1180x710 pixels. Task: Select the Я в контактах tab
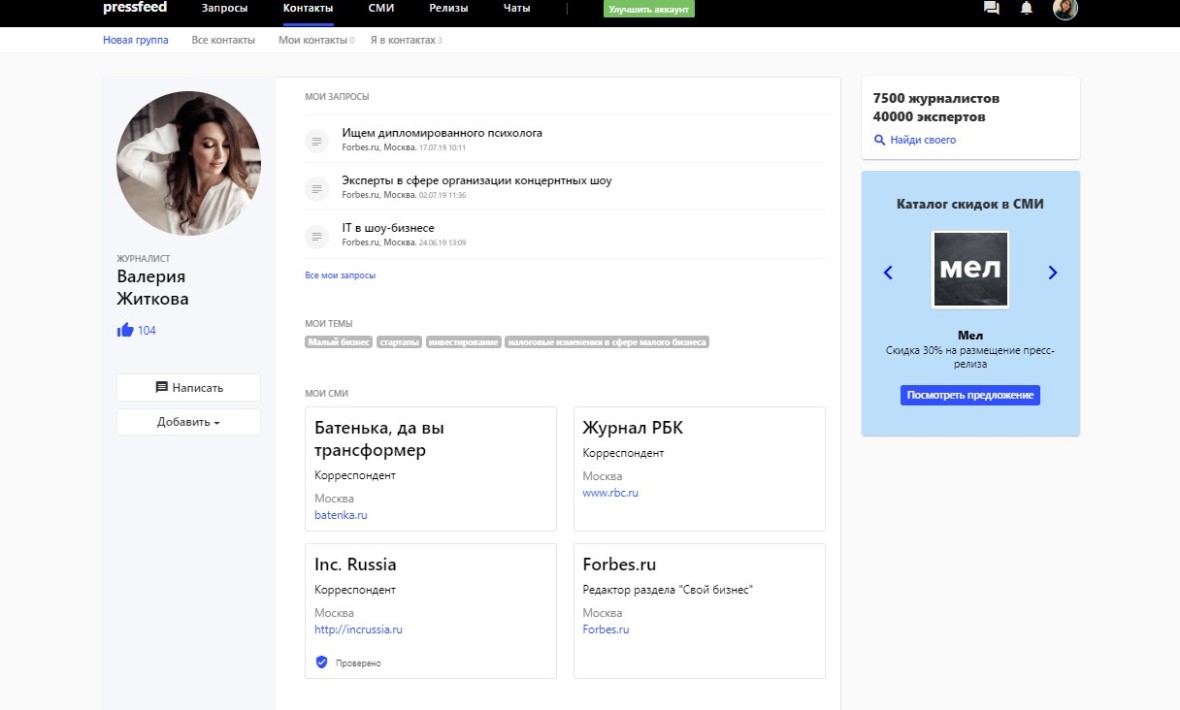pos(405,40)
